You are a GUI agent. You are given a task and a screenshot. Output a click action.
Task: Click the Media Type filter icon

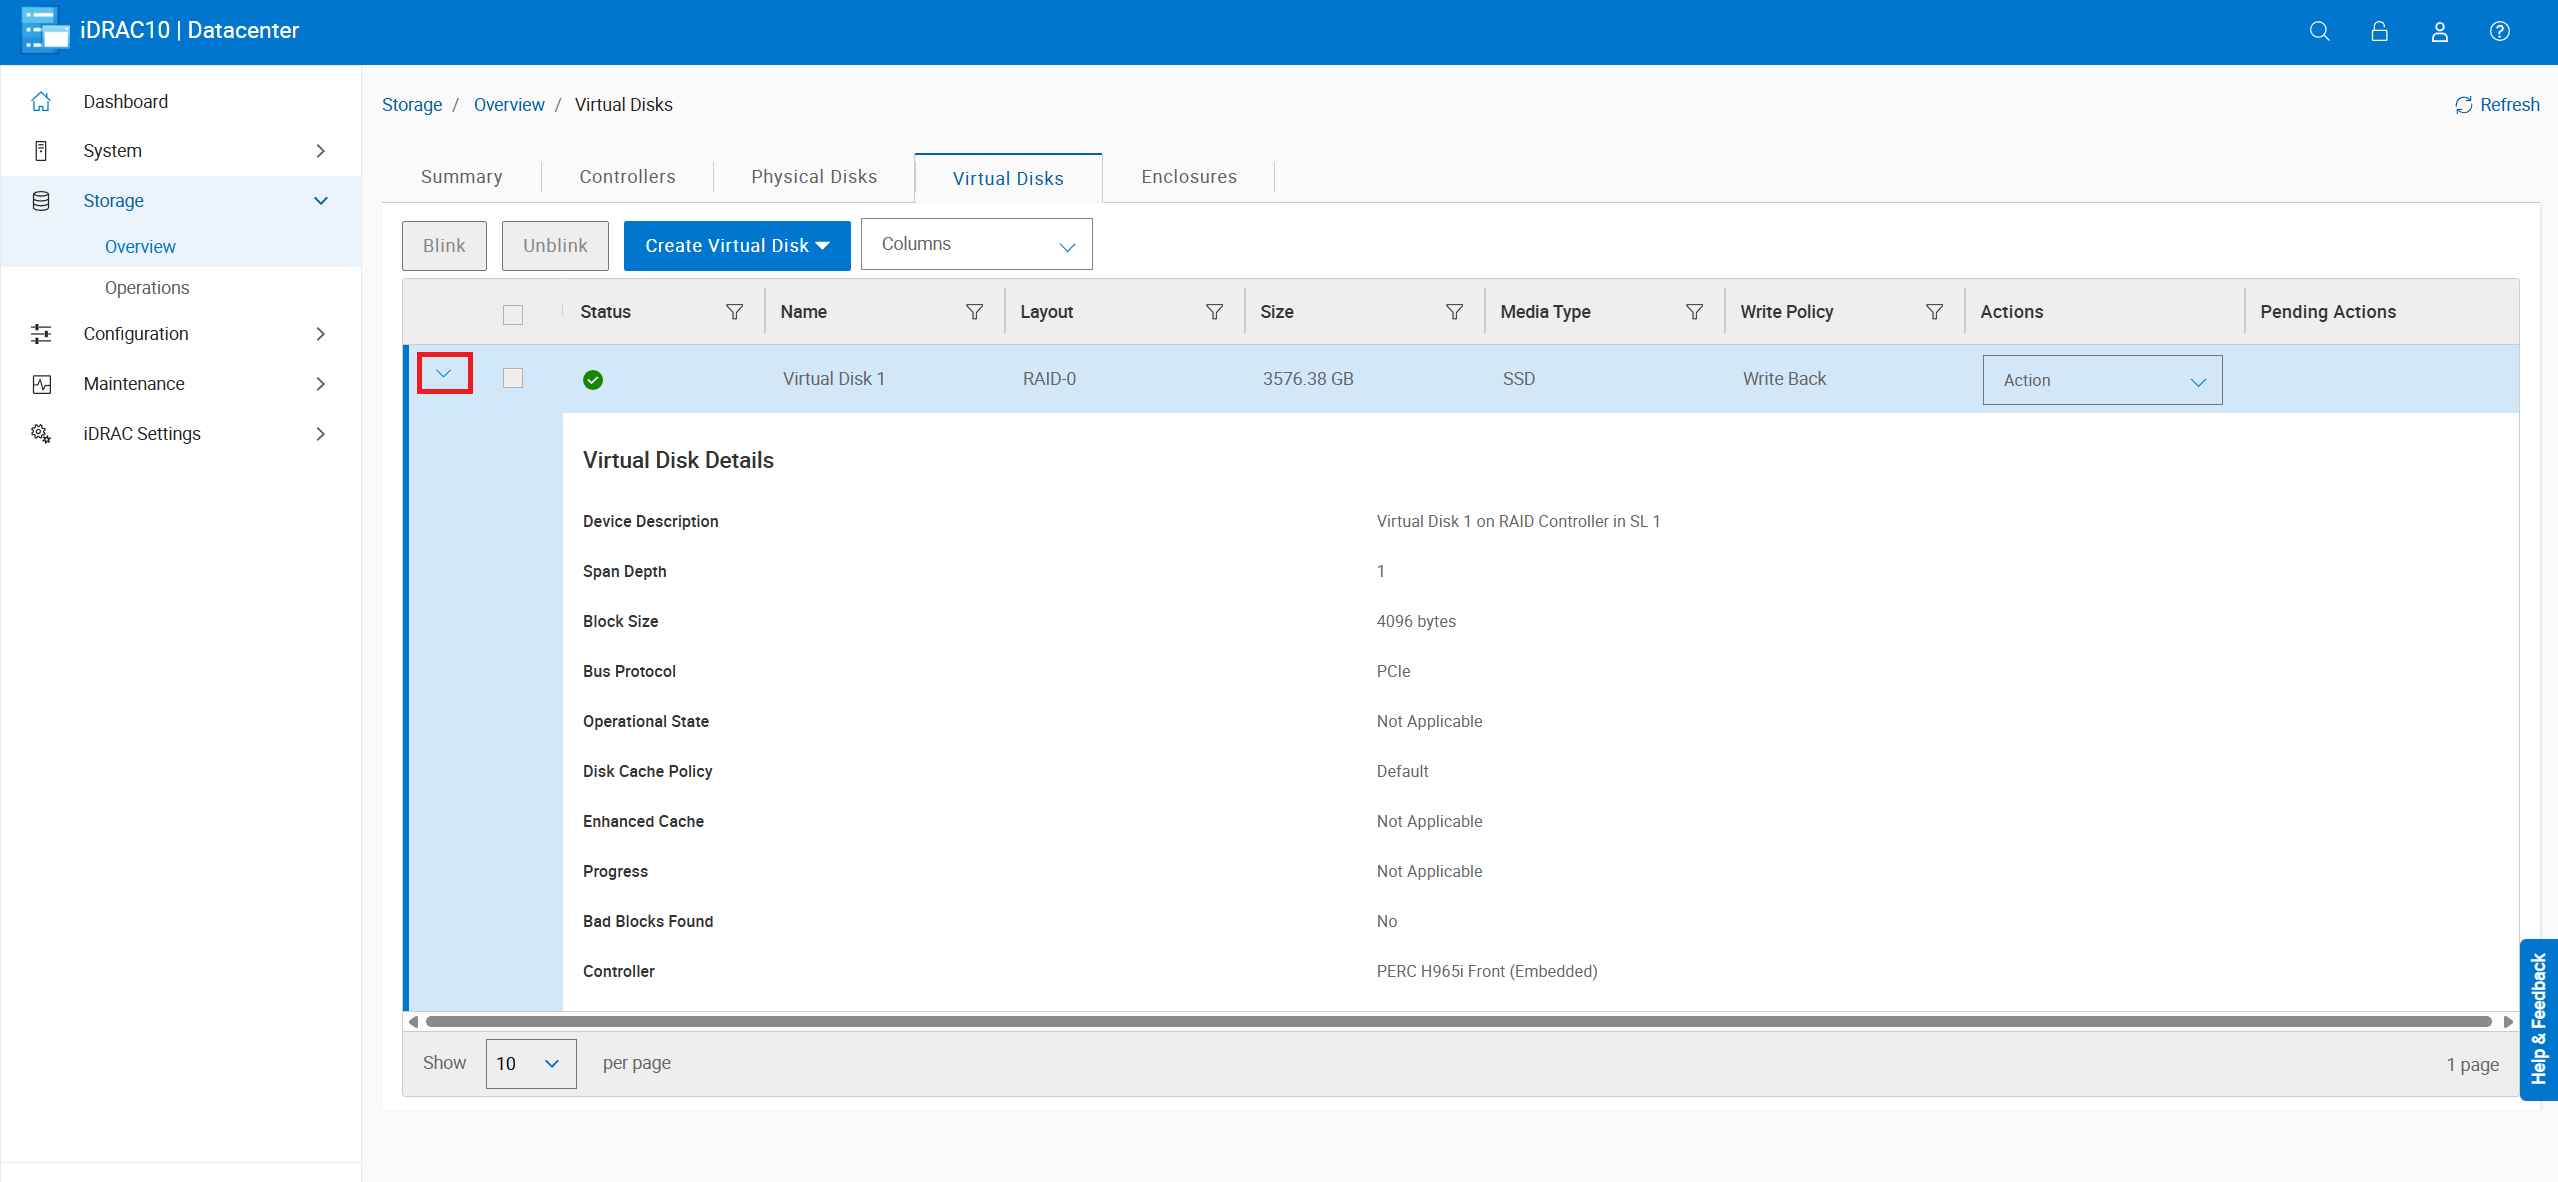pos(1694,312)
